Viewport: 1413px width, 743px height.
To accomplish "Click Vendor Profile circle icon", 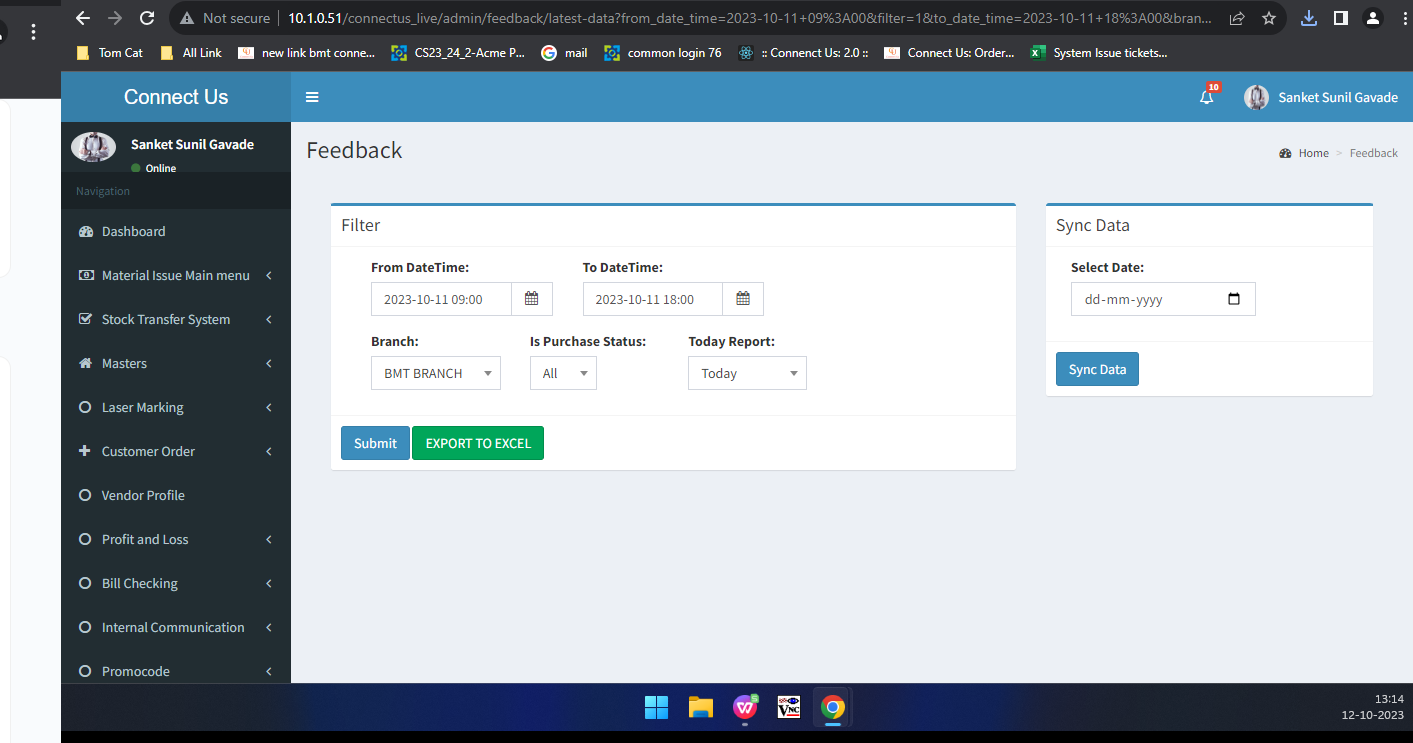I will coord(85,495).
